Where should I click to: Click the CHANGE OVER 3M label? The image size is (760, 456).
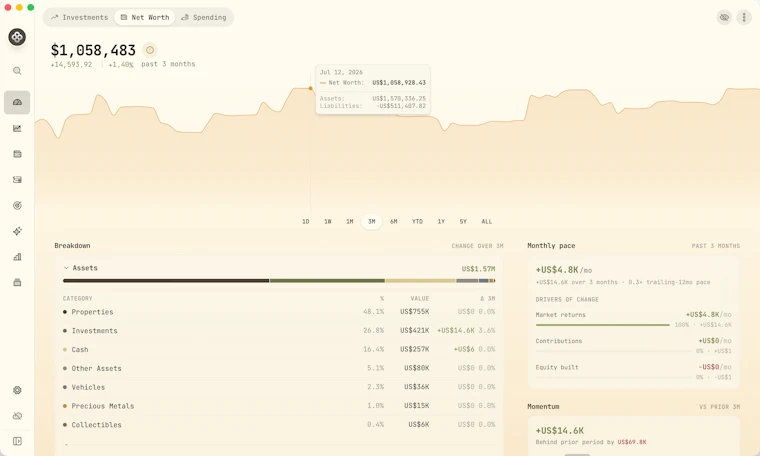[477, 246]
